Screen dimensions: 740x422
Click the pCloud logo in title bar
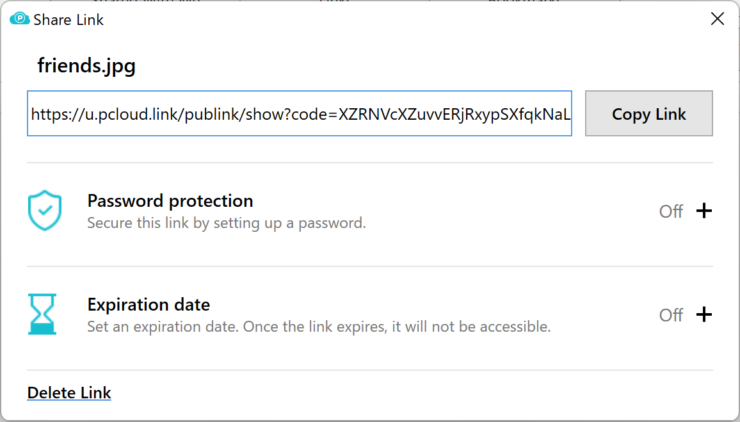click(19, 19)
